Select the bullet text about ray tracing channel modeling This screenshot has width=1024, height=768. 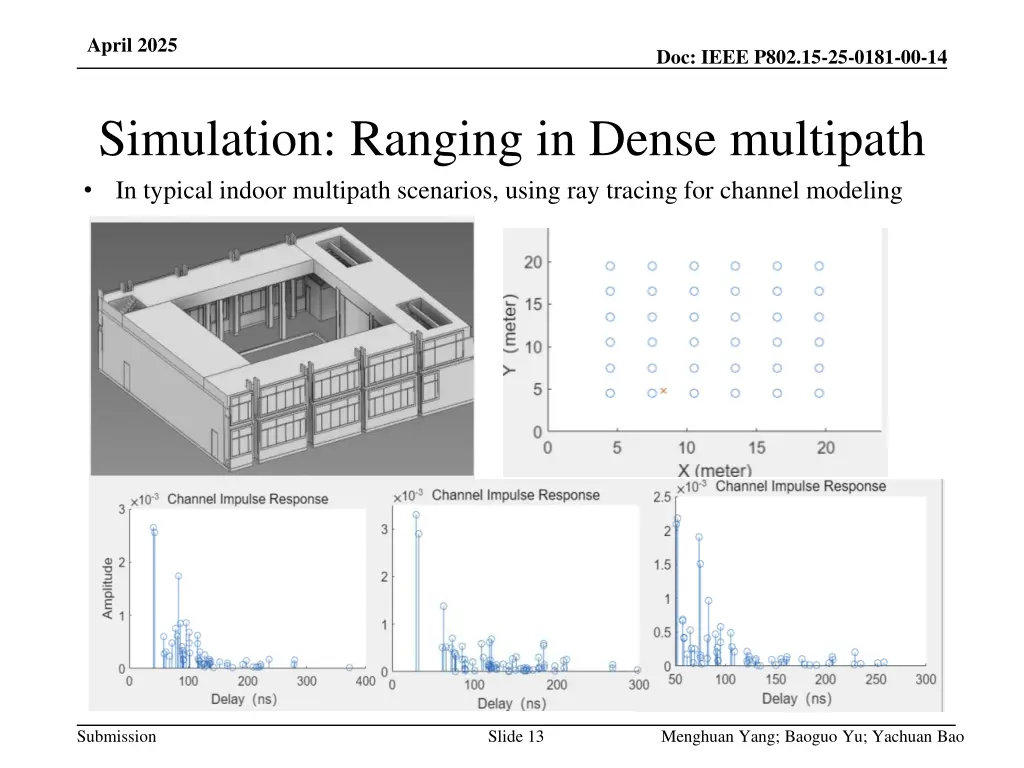click(x=509, y=191)
